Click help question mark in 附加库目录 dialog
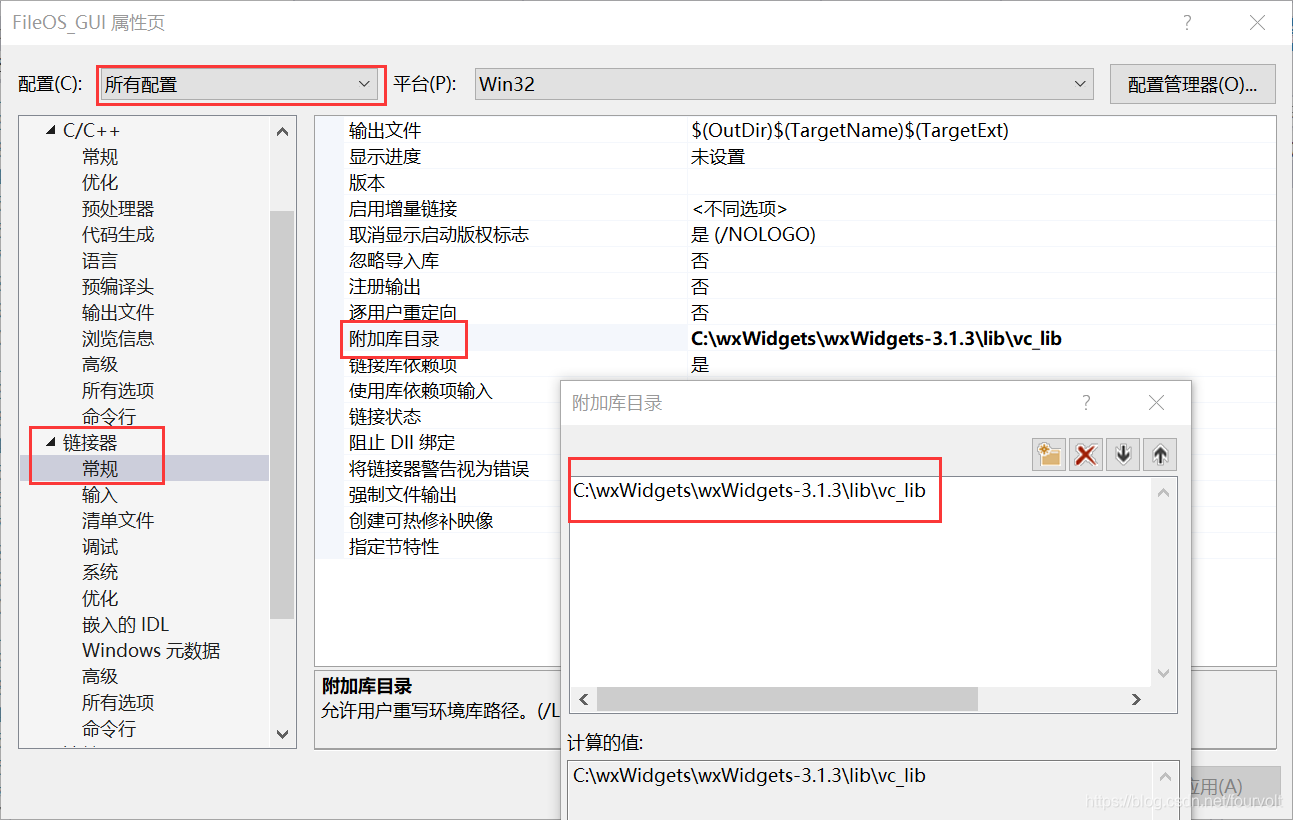Viewport: 1293px width, 820px height. coord(1086,403)
